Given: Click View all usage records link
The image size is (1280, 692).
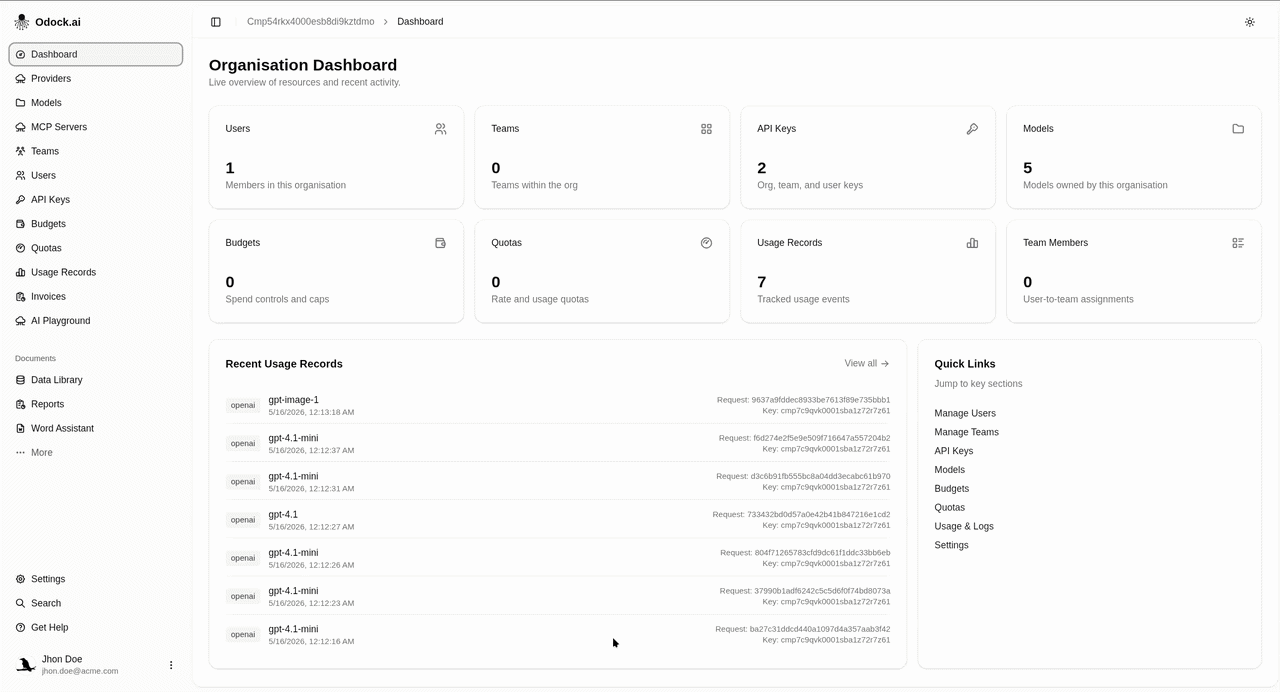Looking at the screenshot, I should 867,364.
